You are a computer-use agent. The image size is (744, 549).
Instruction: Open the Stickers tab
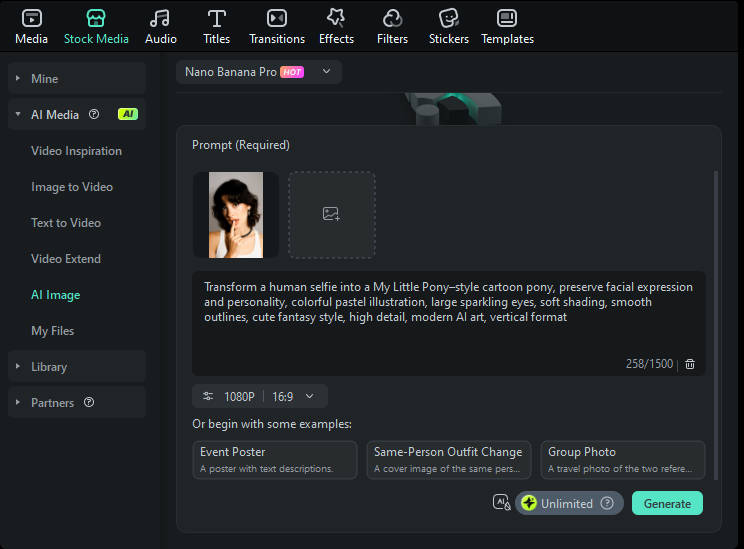[x=448, y=27]
